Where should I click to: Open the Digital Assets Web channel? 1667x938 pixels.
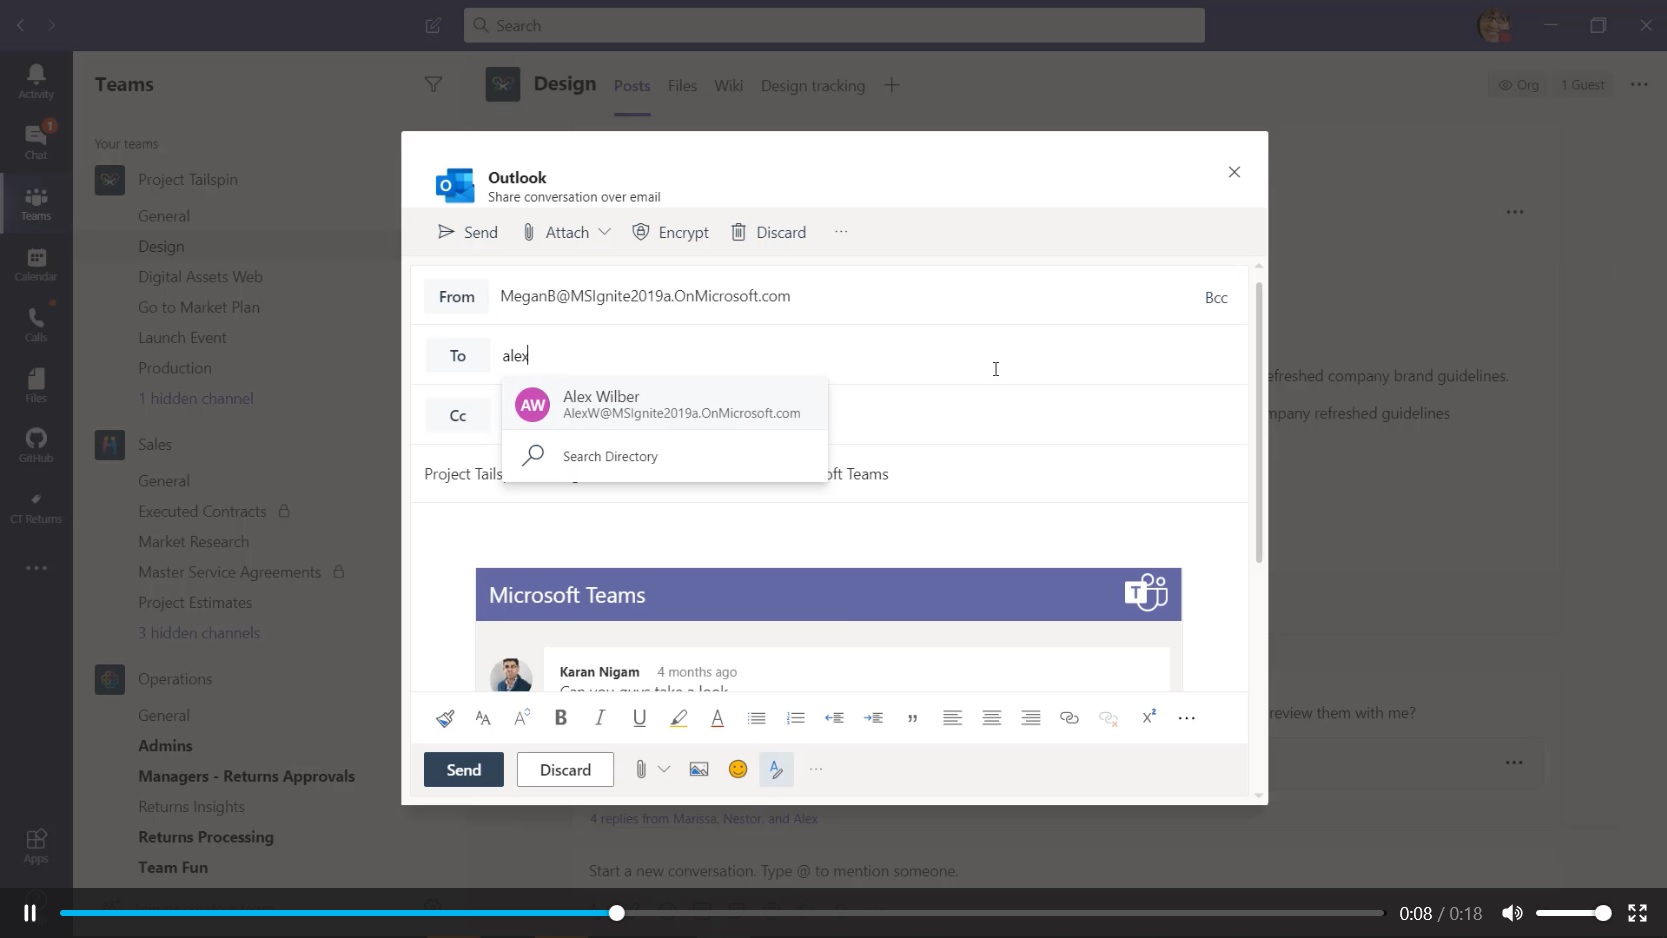click(200, 277)
